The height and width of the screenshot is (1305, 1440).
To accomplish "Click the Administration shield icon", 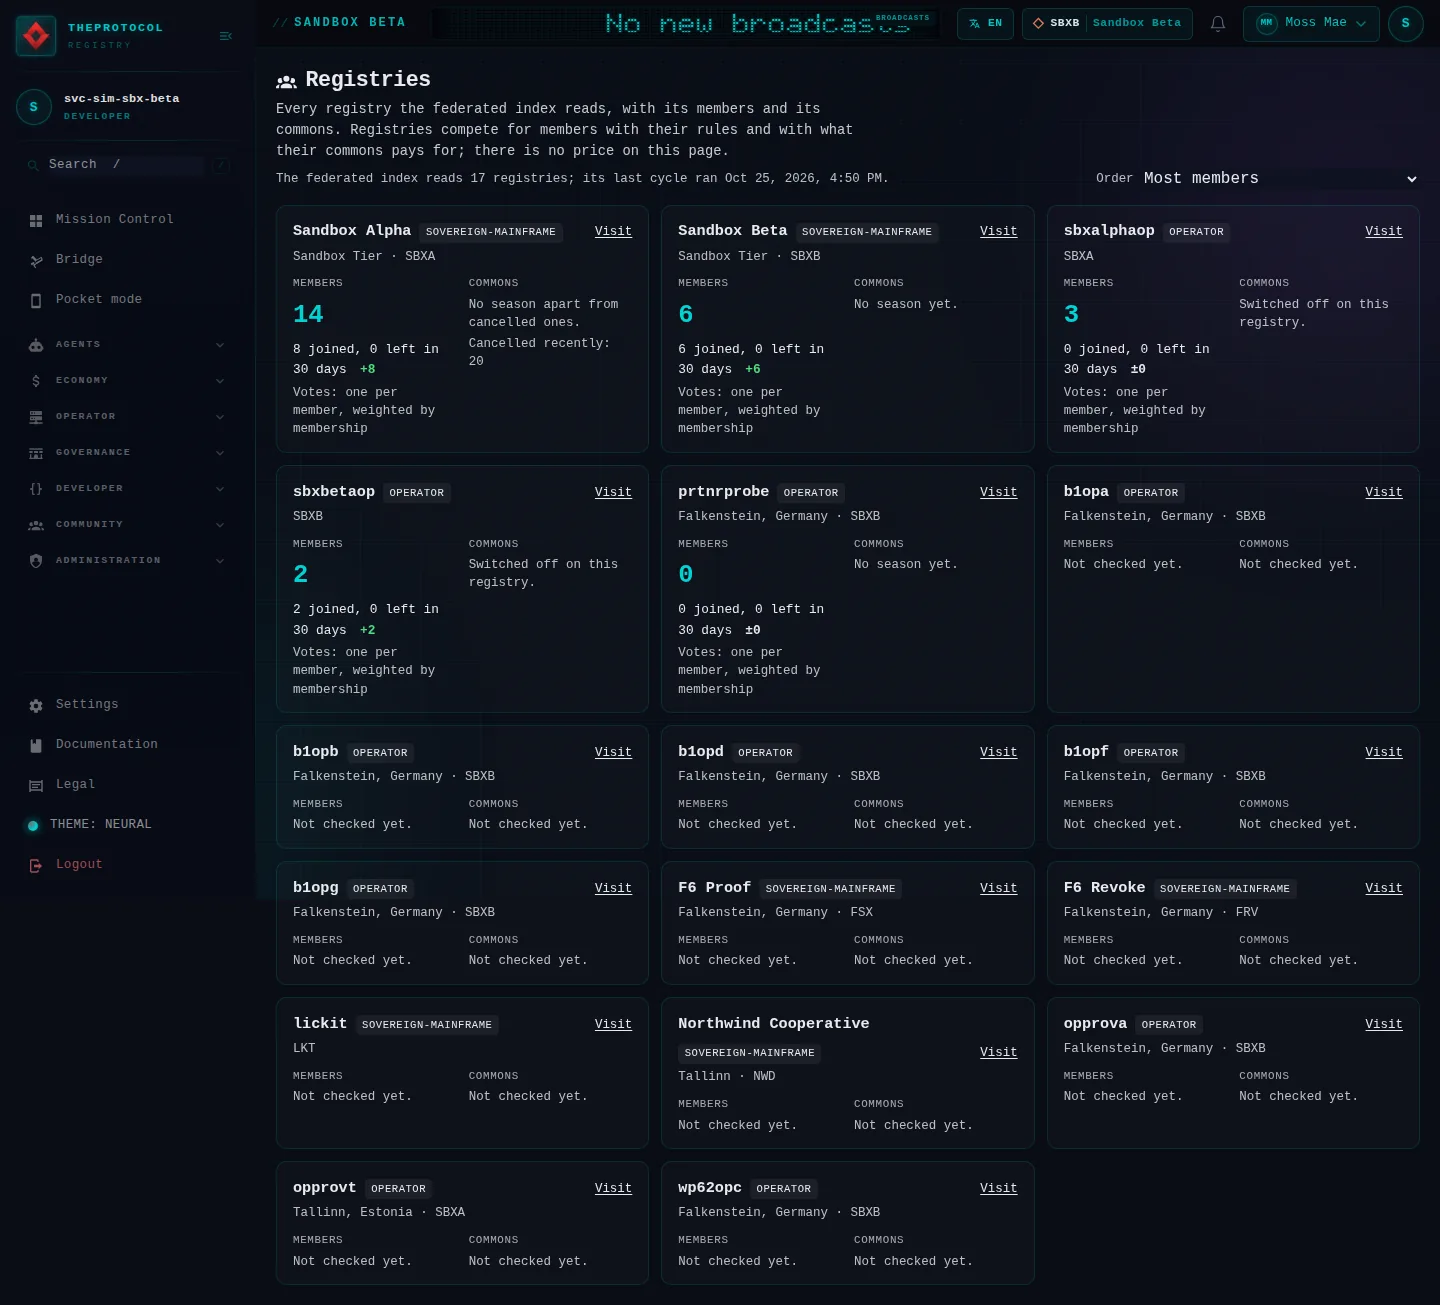I will [x=36, y=561].
